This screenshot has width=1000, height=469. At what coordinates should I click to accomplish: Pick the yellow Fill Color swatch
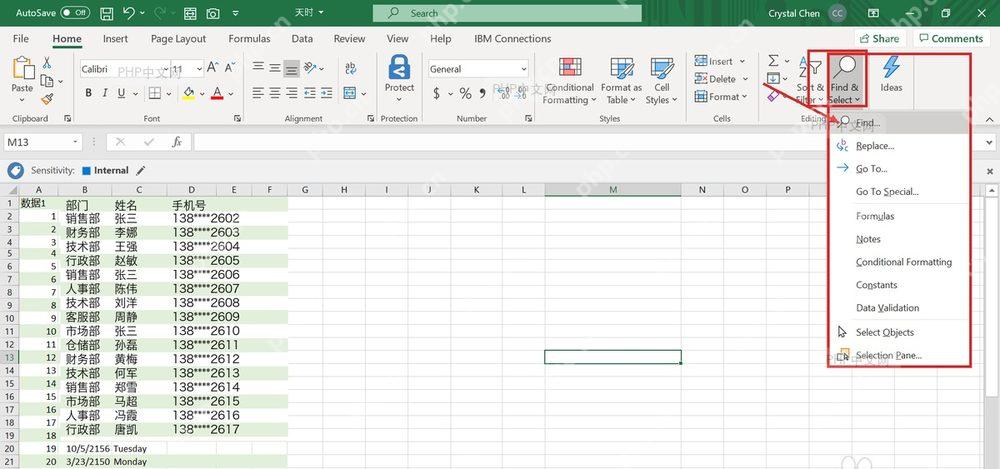(188, 93)
